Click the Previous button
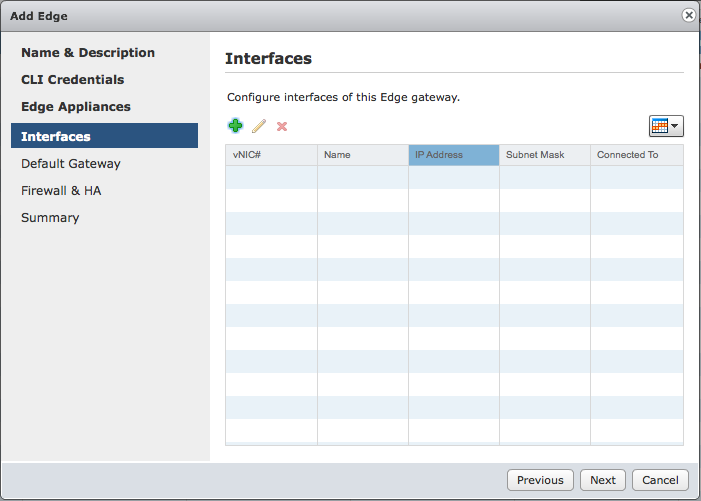Image resolution: width=701 pixels, height=501 pixels. pos(540,480)
